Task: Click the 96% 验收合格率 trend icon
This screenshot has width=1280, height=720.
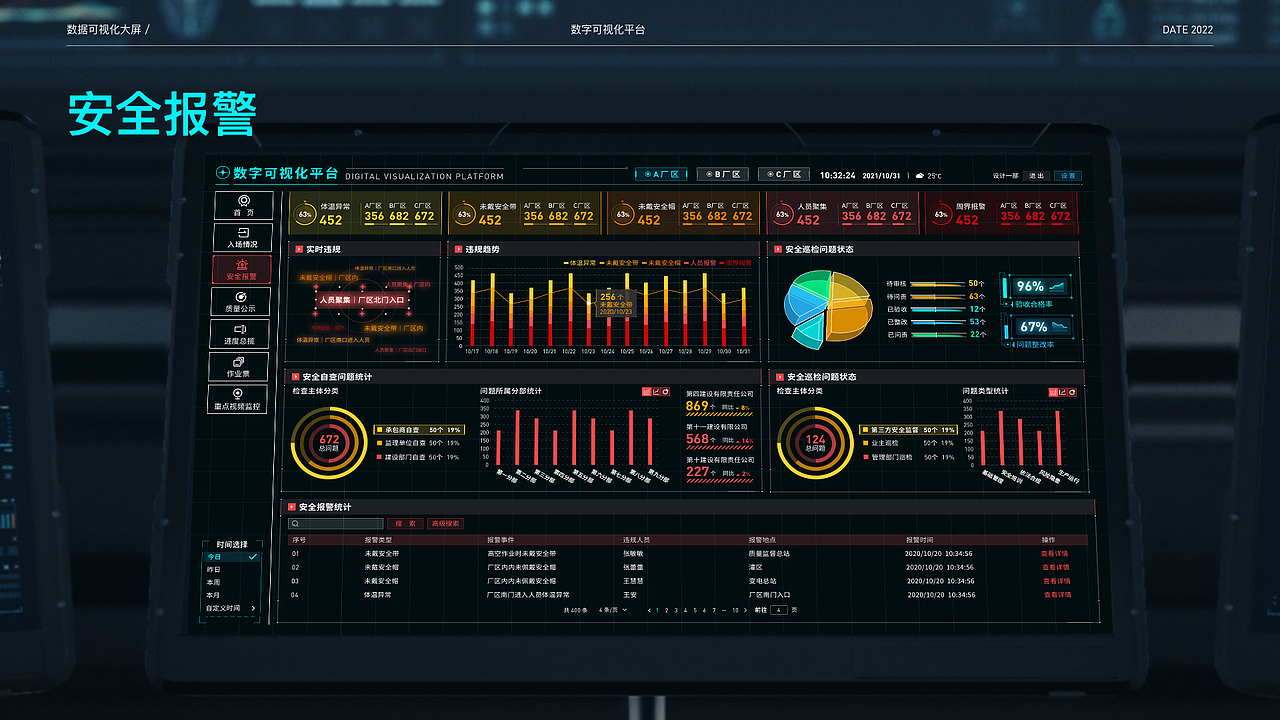Action: point(1057,286)
